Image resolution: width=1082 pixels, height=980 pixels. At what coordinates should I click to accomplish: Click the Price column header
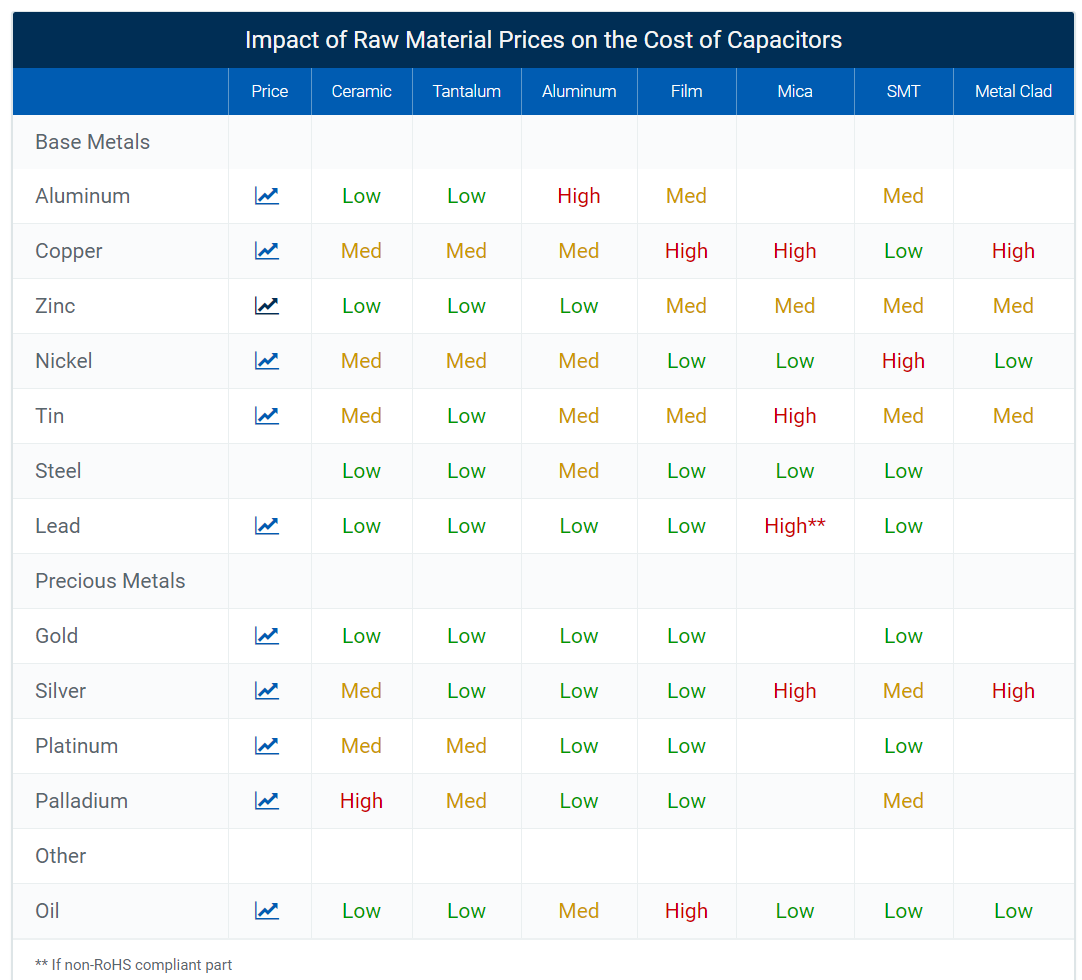269,91
